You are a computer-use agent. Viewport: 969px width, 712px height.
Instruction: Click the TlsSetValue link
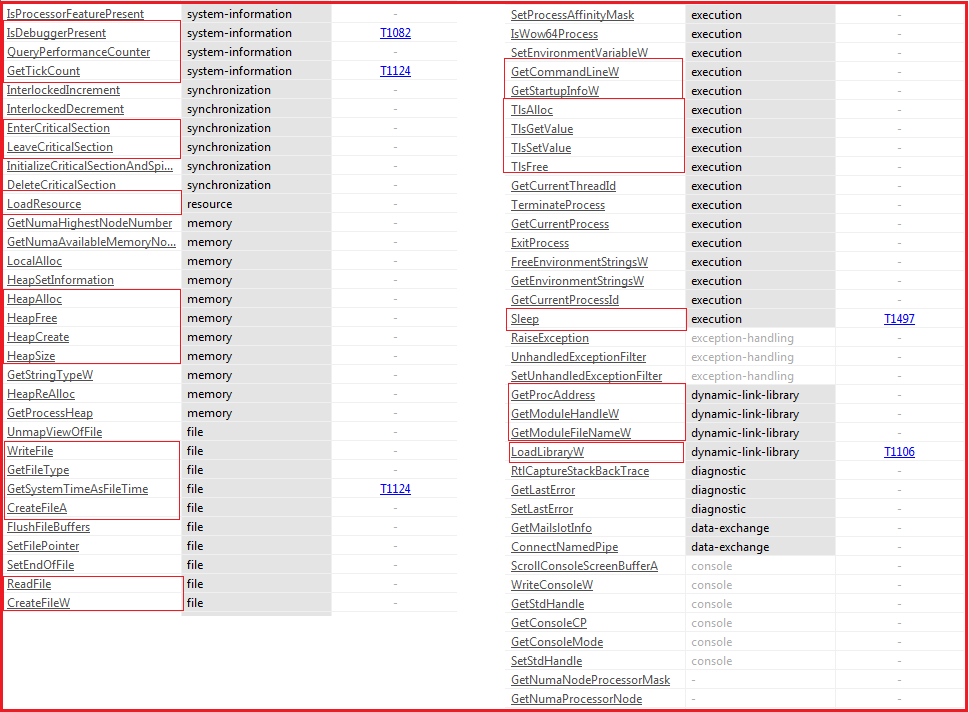541,148
